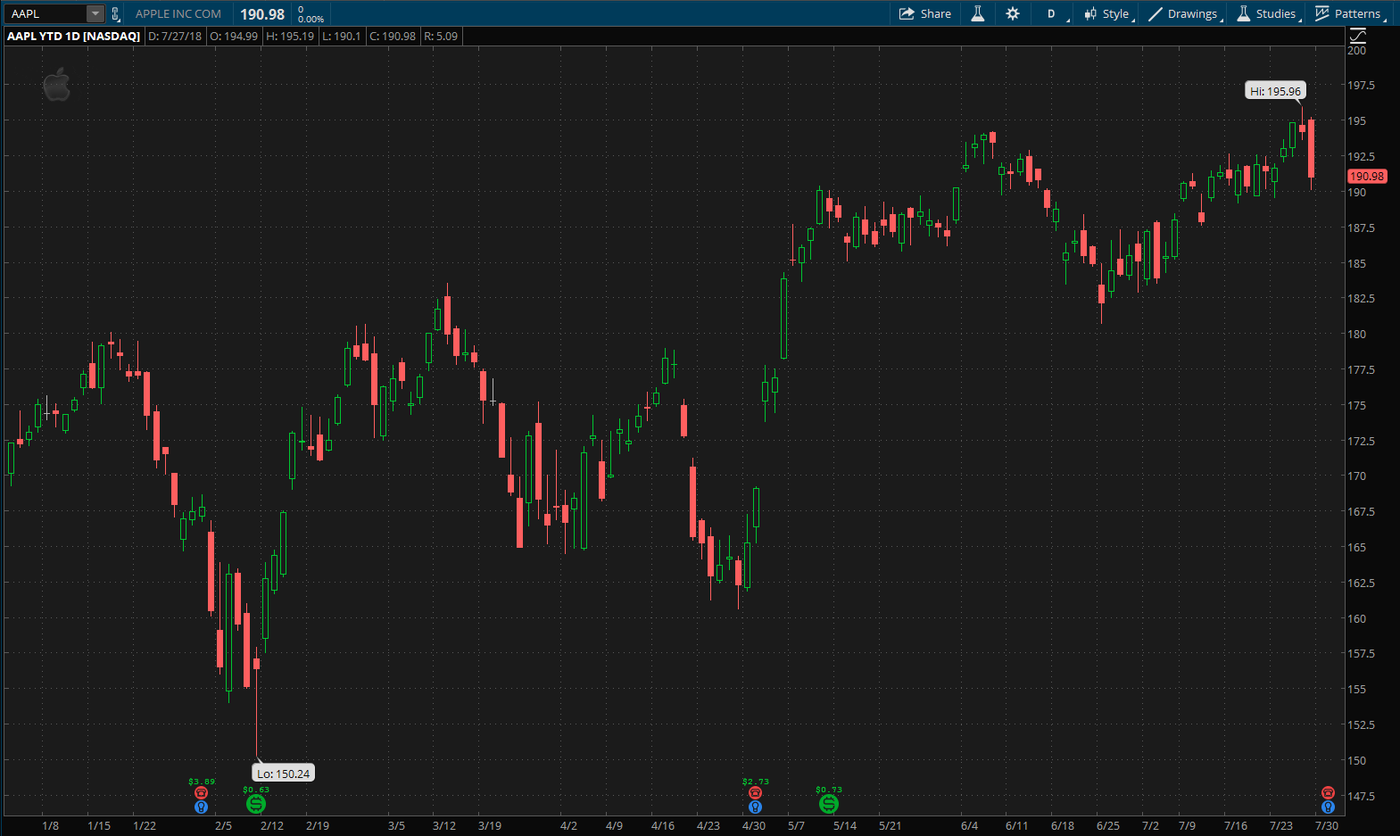
Task: Click the AAPL YTD 1D [NASDAQ] chart title
Action: [x=74, y=36]
